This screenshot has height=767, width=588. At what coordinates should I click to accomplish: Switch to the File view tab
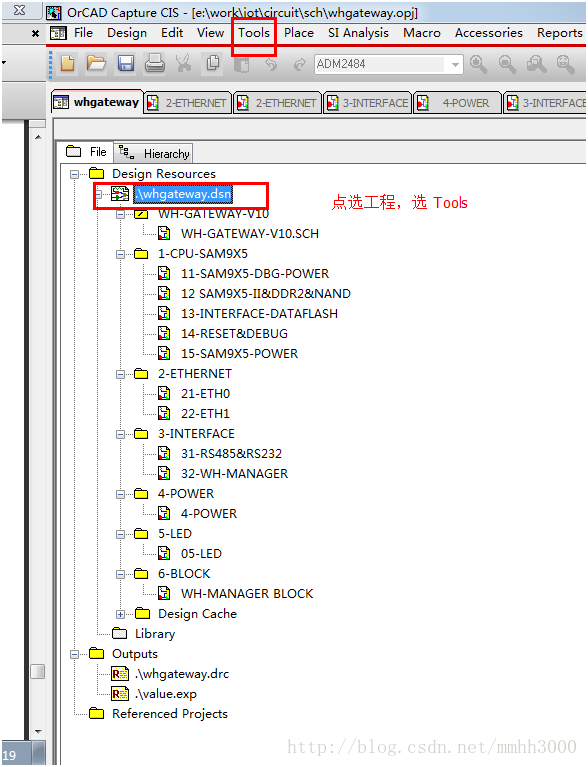tap(86, 152)
